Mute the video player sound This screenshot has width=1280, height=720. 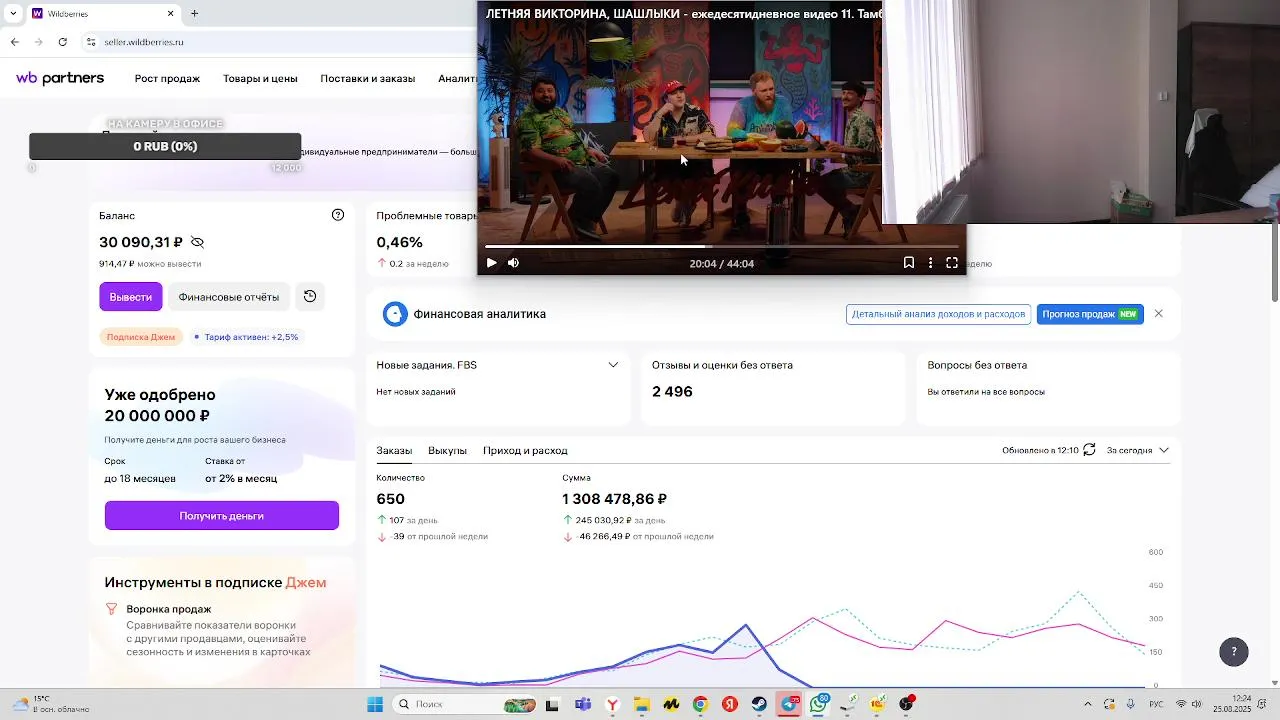click(x=513, y=263)
